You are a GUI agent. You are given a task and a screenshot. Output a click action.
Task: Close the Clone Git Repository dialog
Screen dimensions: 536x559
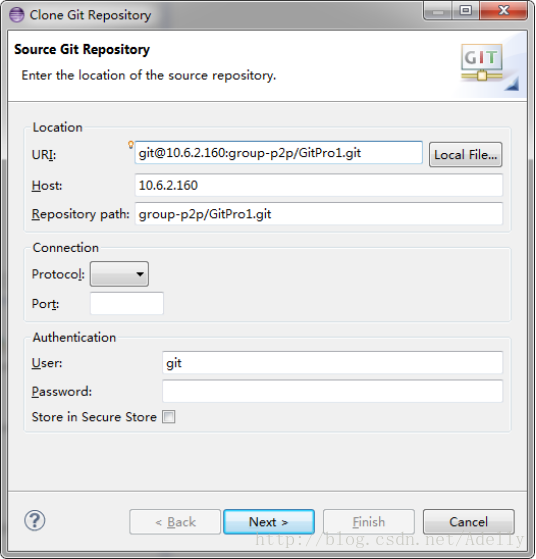(x=503, y=10)
